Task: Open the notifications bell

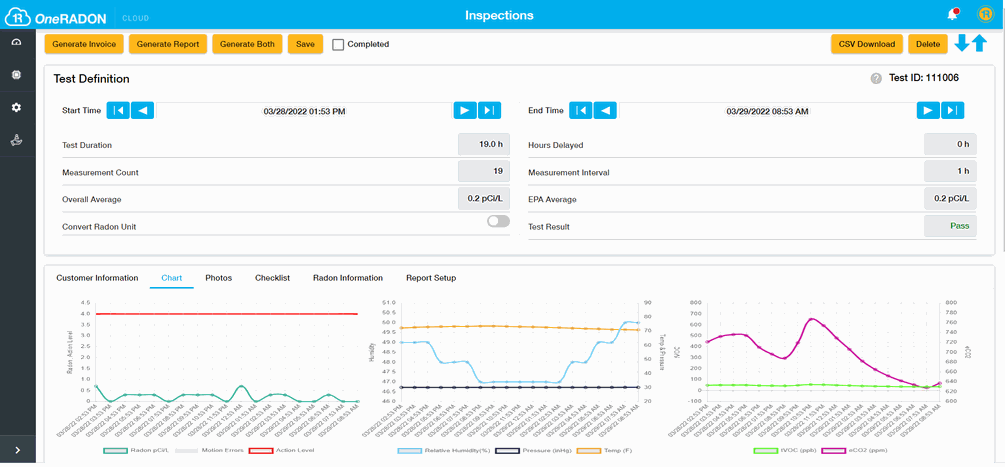Action: [x=952, y=15]
